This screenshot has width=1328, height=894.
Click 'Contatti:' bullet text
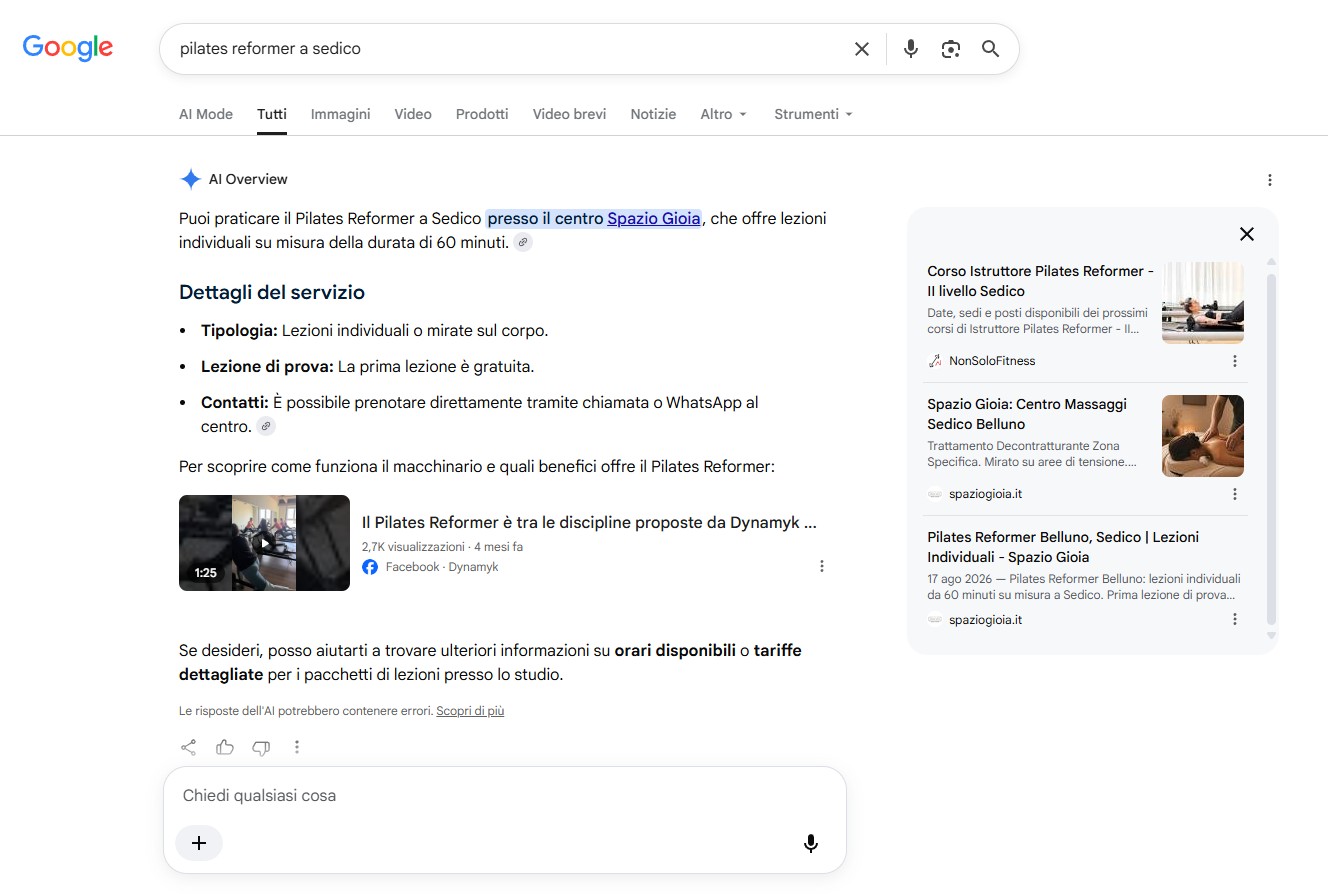click(235, 403)
